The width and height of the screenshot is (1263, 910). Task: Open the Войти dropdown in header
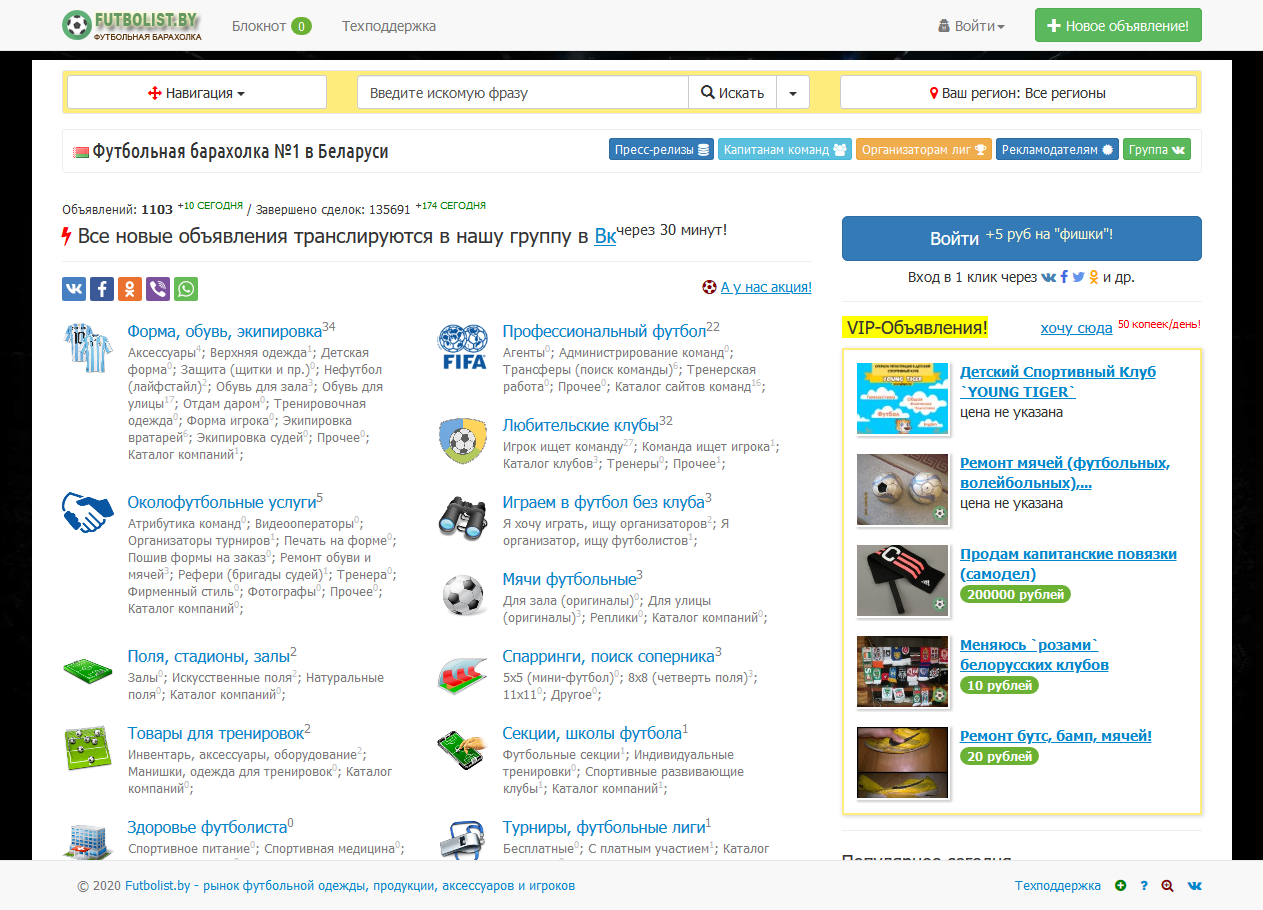971,26
